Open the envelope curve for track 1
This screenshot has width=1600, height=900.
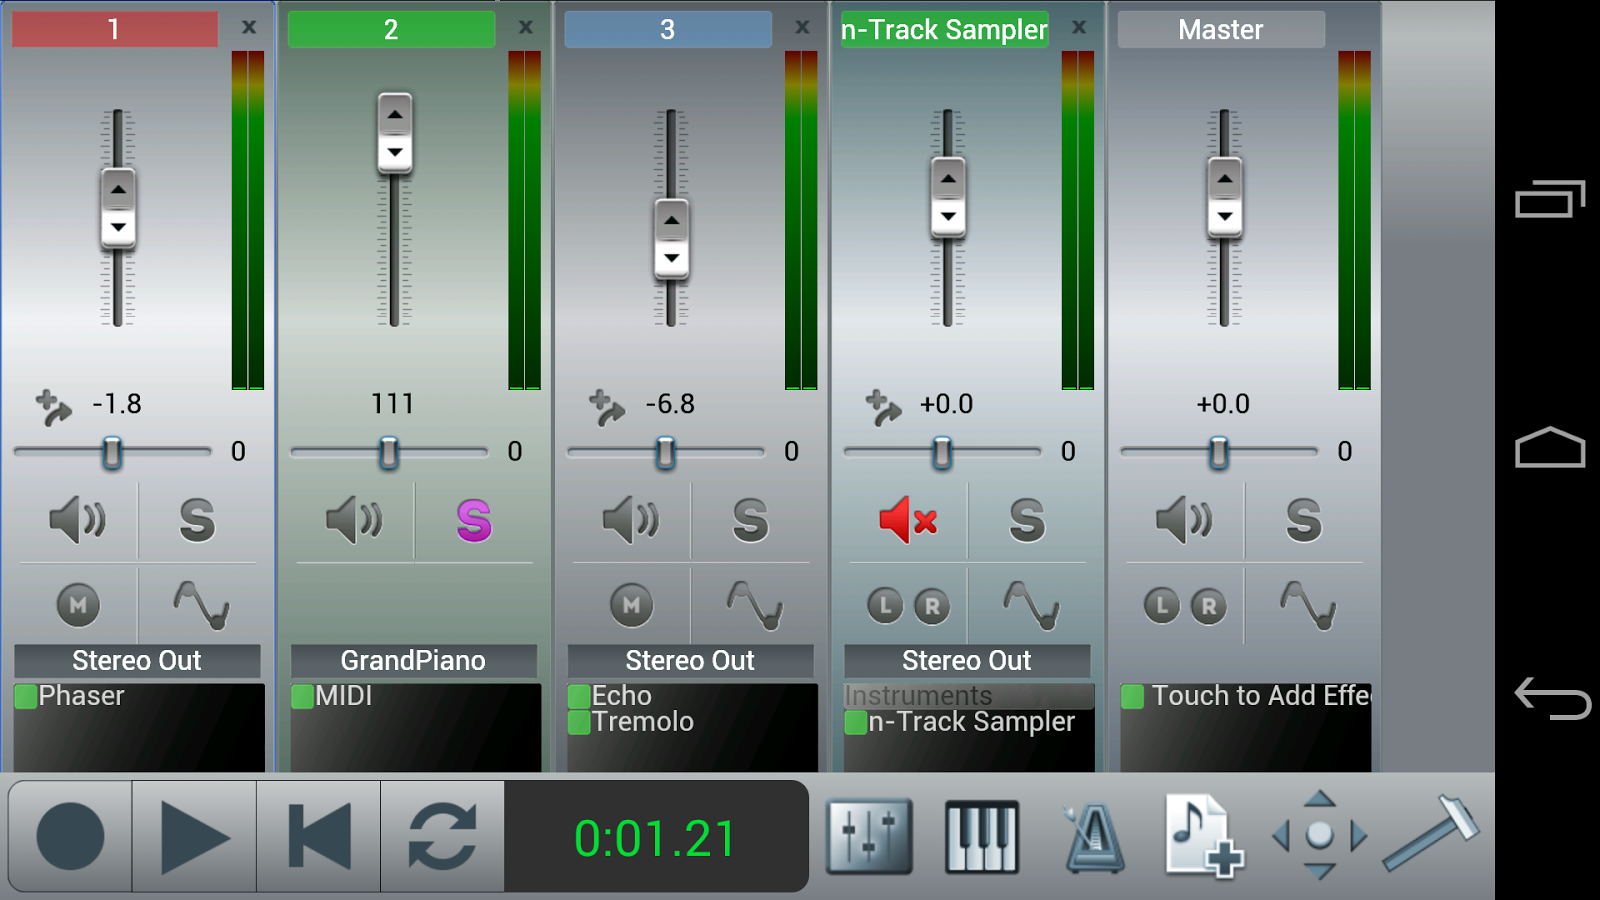pos(201,605)
